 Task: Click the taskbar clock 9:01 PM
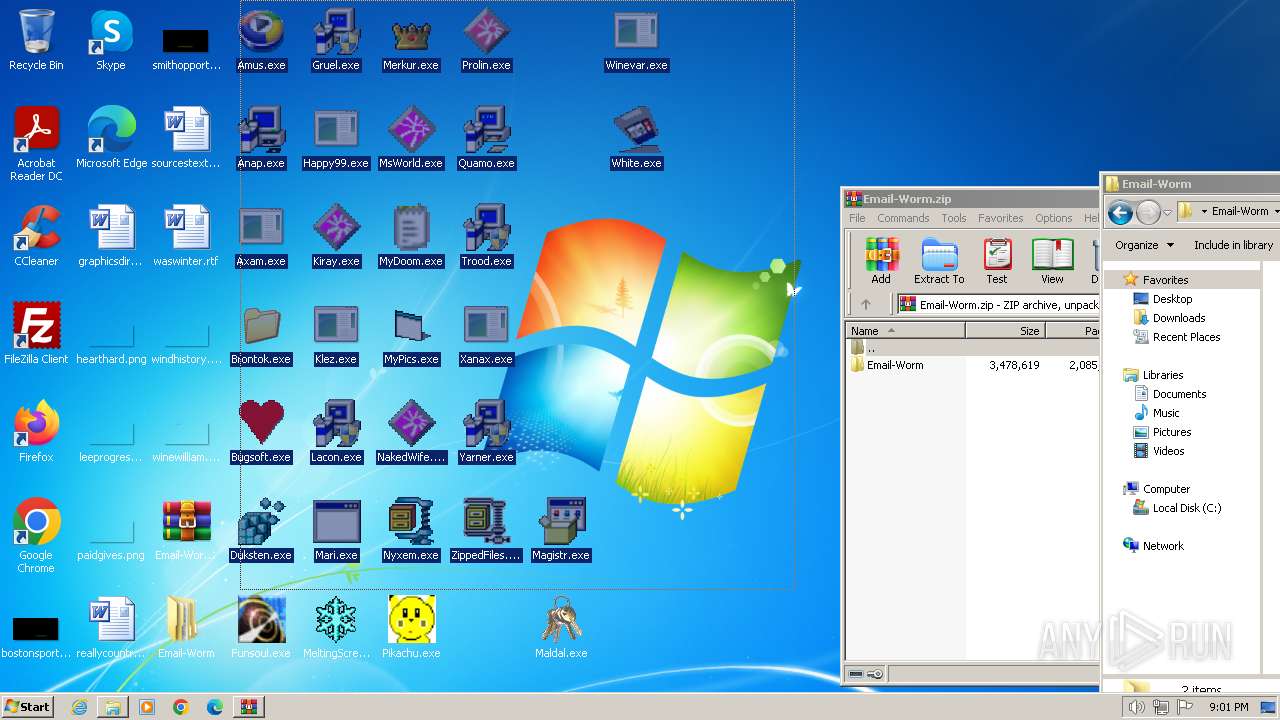point(1228,707)
